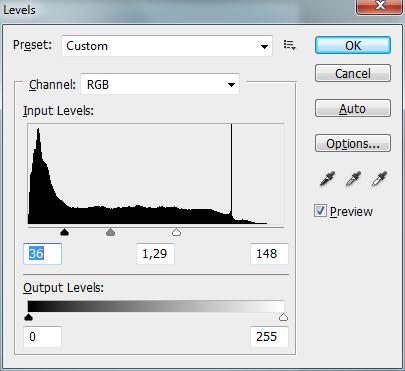405x371 pixels.
Task: Select the white output levels slider
Action: 283,317
